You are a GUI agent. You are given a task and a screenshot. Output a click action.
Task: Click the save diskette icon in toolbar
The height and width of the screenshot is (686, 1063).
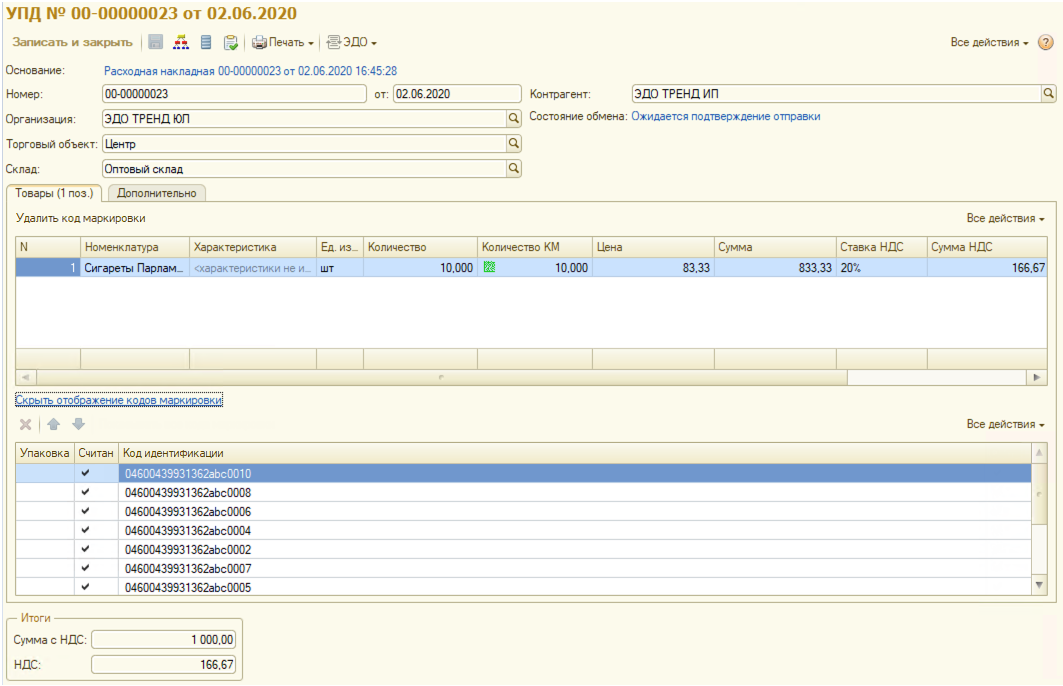tap(156, 43)
